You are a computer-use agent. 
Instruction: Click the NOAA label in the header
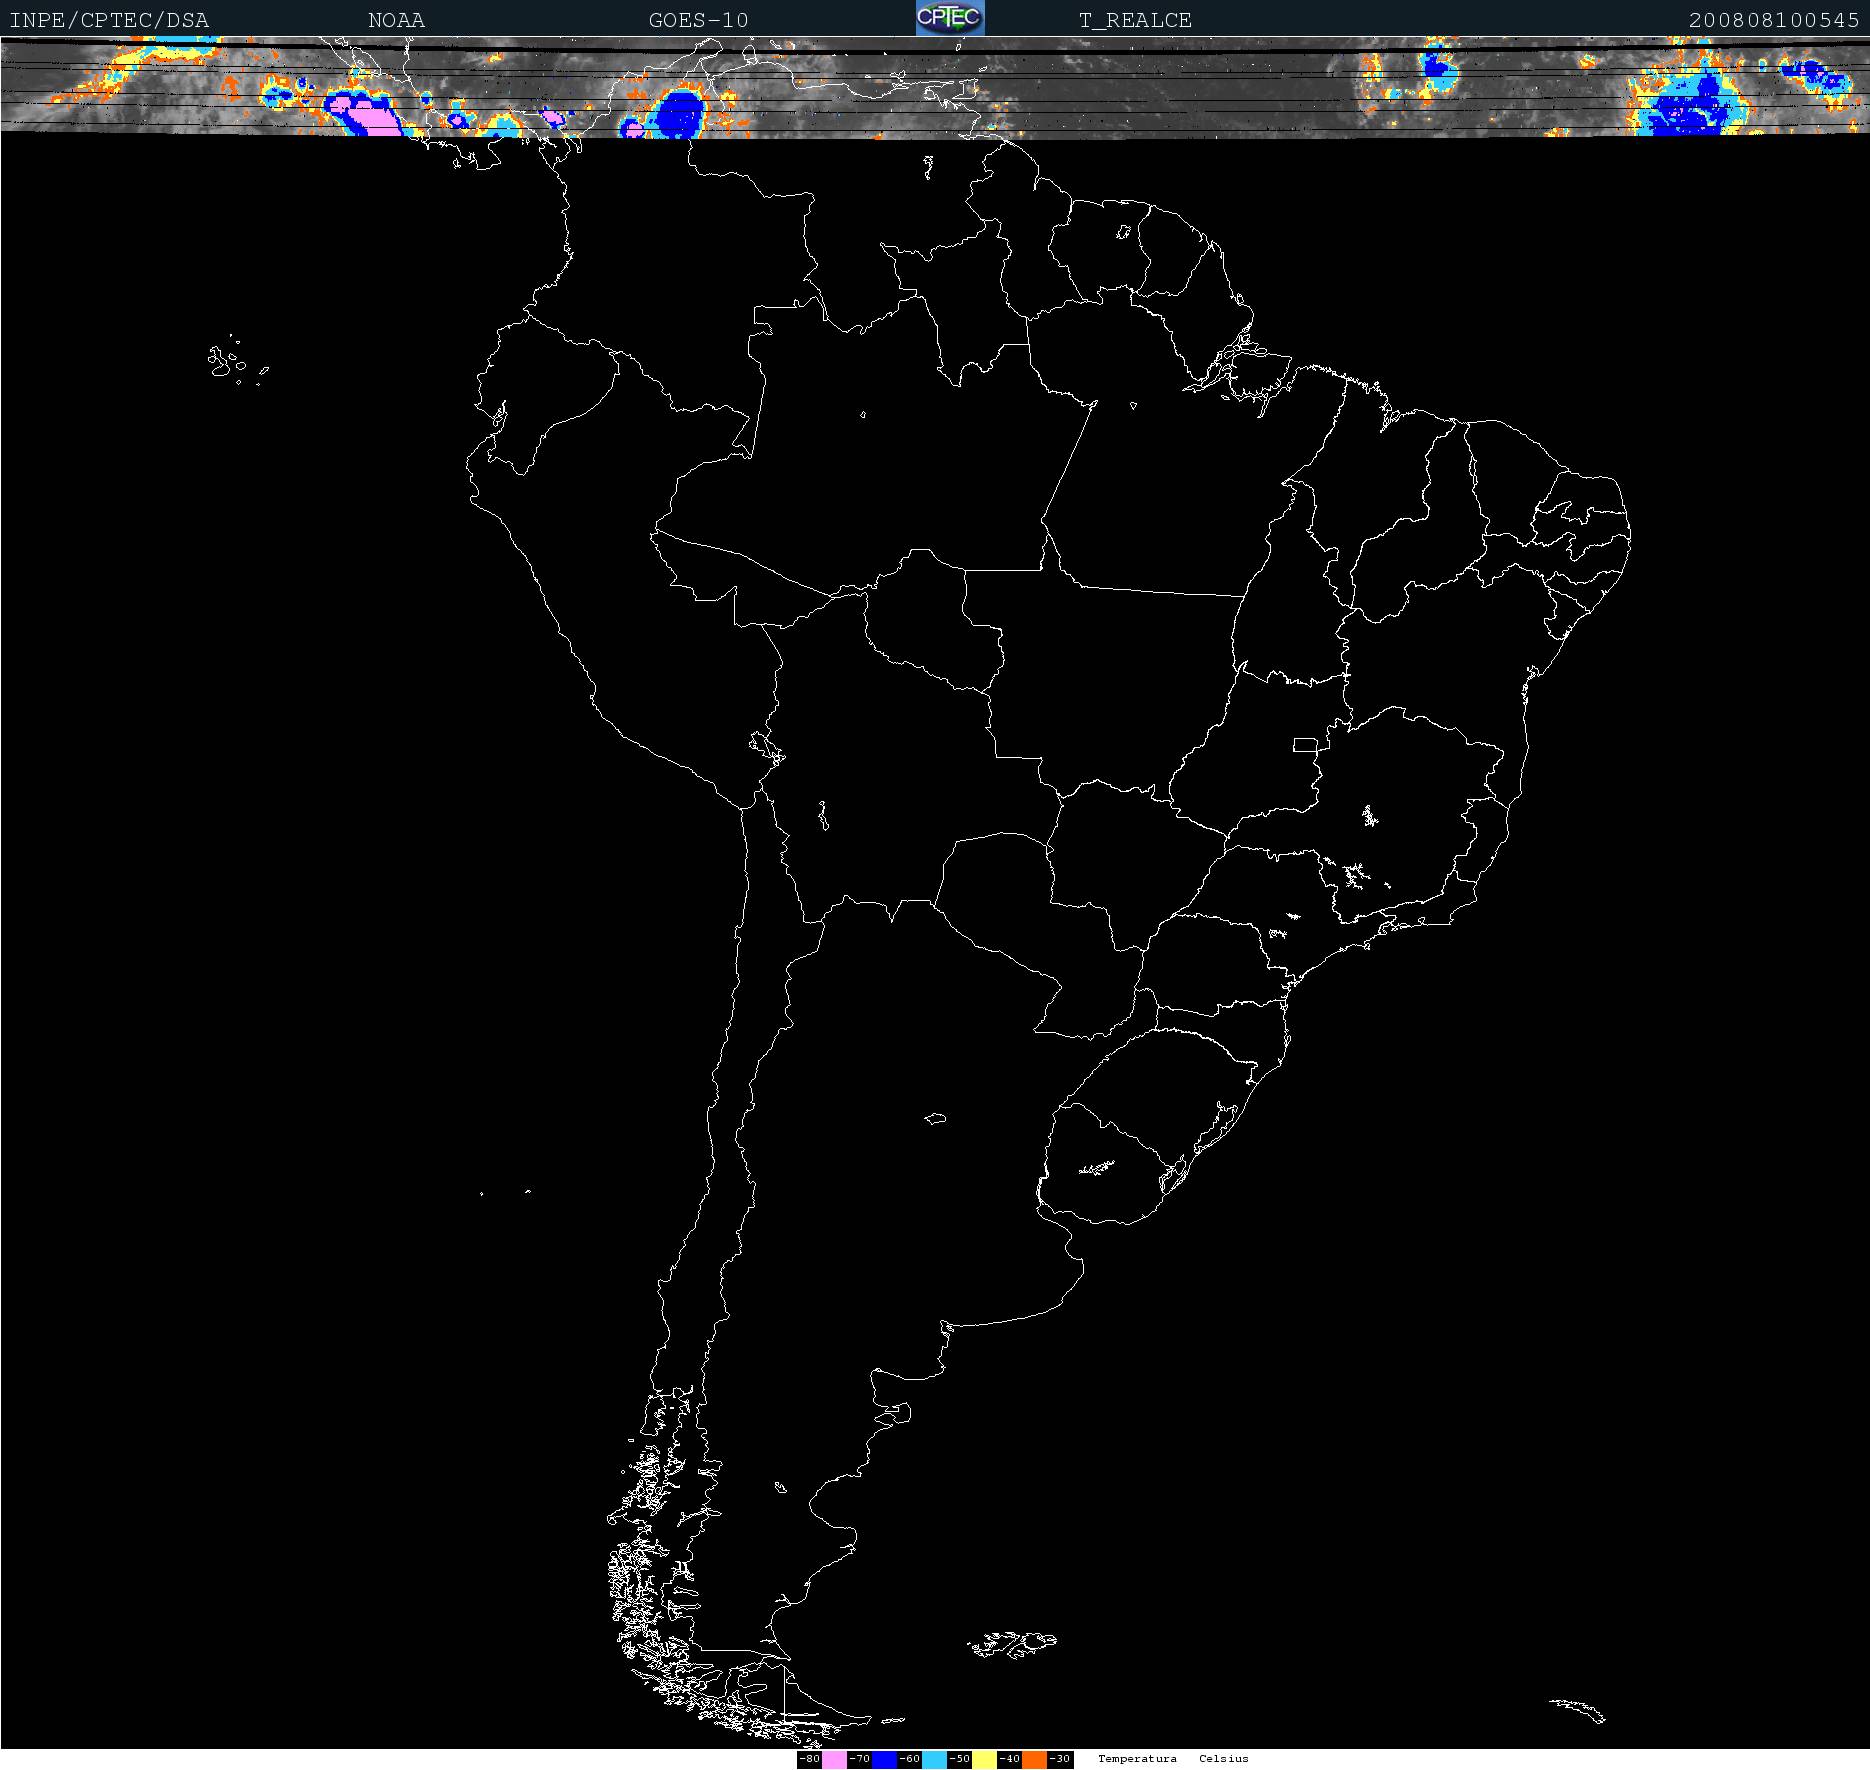[x=396, y=20]
